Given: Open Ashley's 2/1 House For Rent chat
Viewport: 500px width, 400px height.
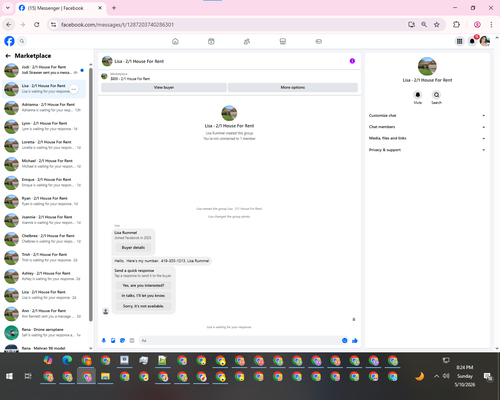Looking at the screenshot, I should coord(44,276).
